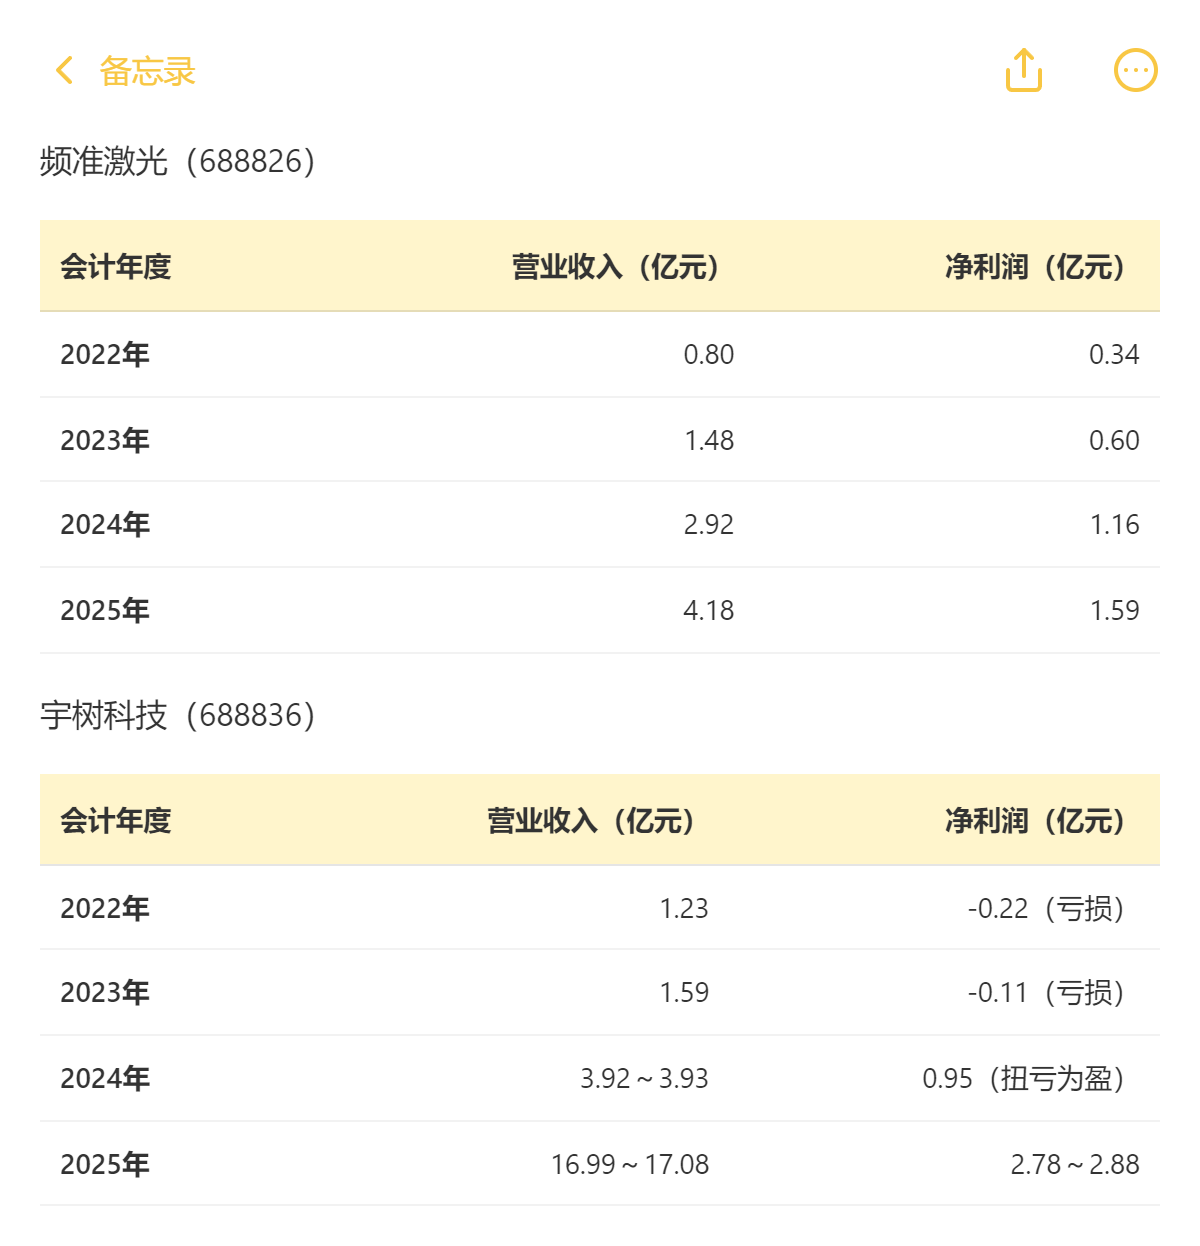Select 2025年 row label in 宇树科技 table
The height and width of the screenshot is (1246, 1200).
tap(105, 1164)
